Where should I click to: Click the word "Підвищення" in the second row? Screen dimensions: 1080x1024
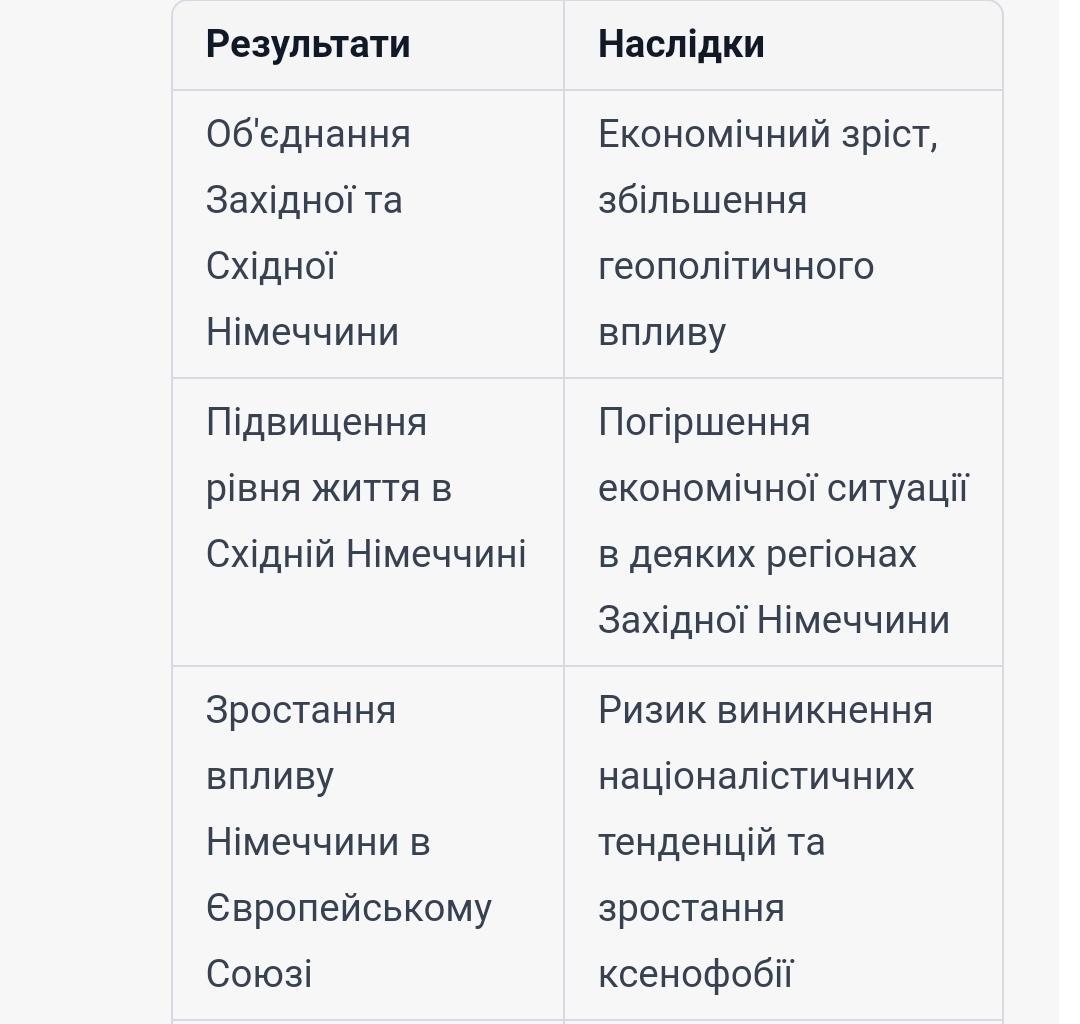(x=316, y=423)
